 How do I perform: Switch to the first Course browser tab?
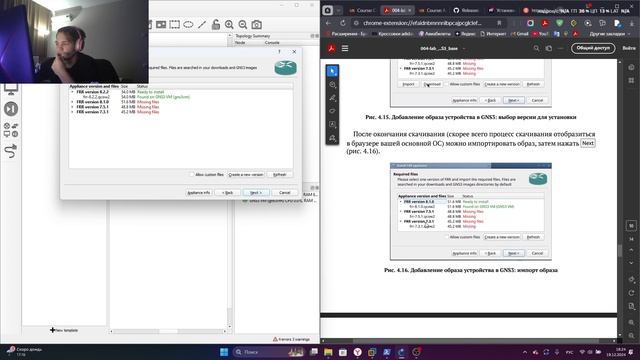362,11
